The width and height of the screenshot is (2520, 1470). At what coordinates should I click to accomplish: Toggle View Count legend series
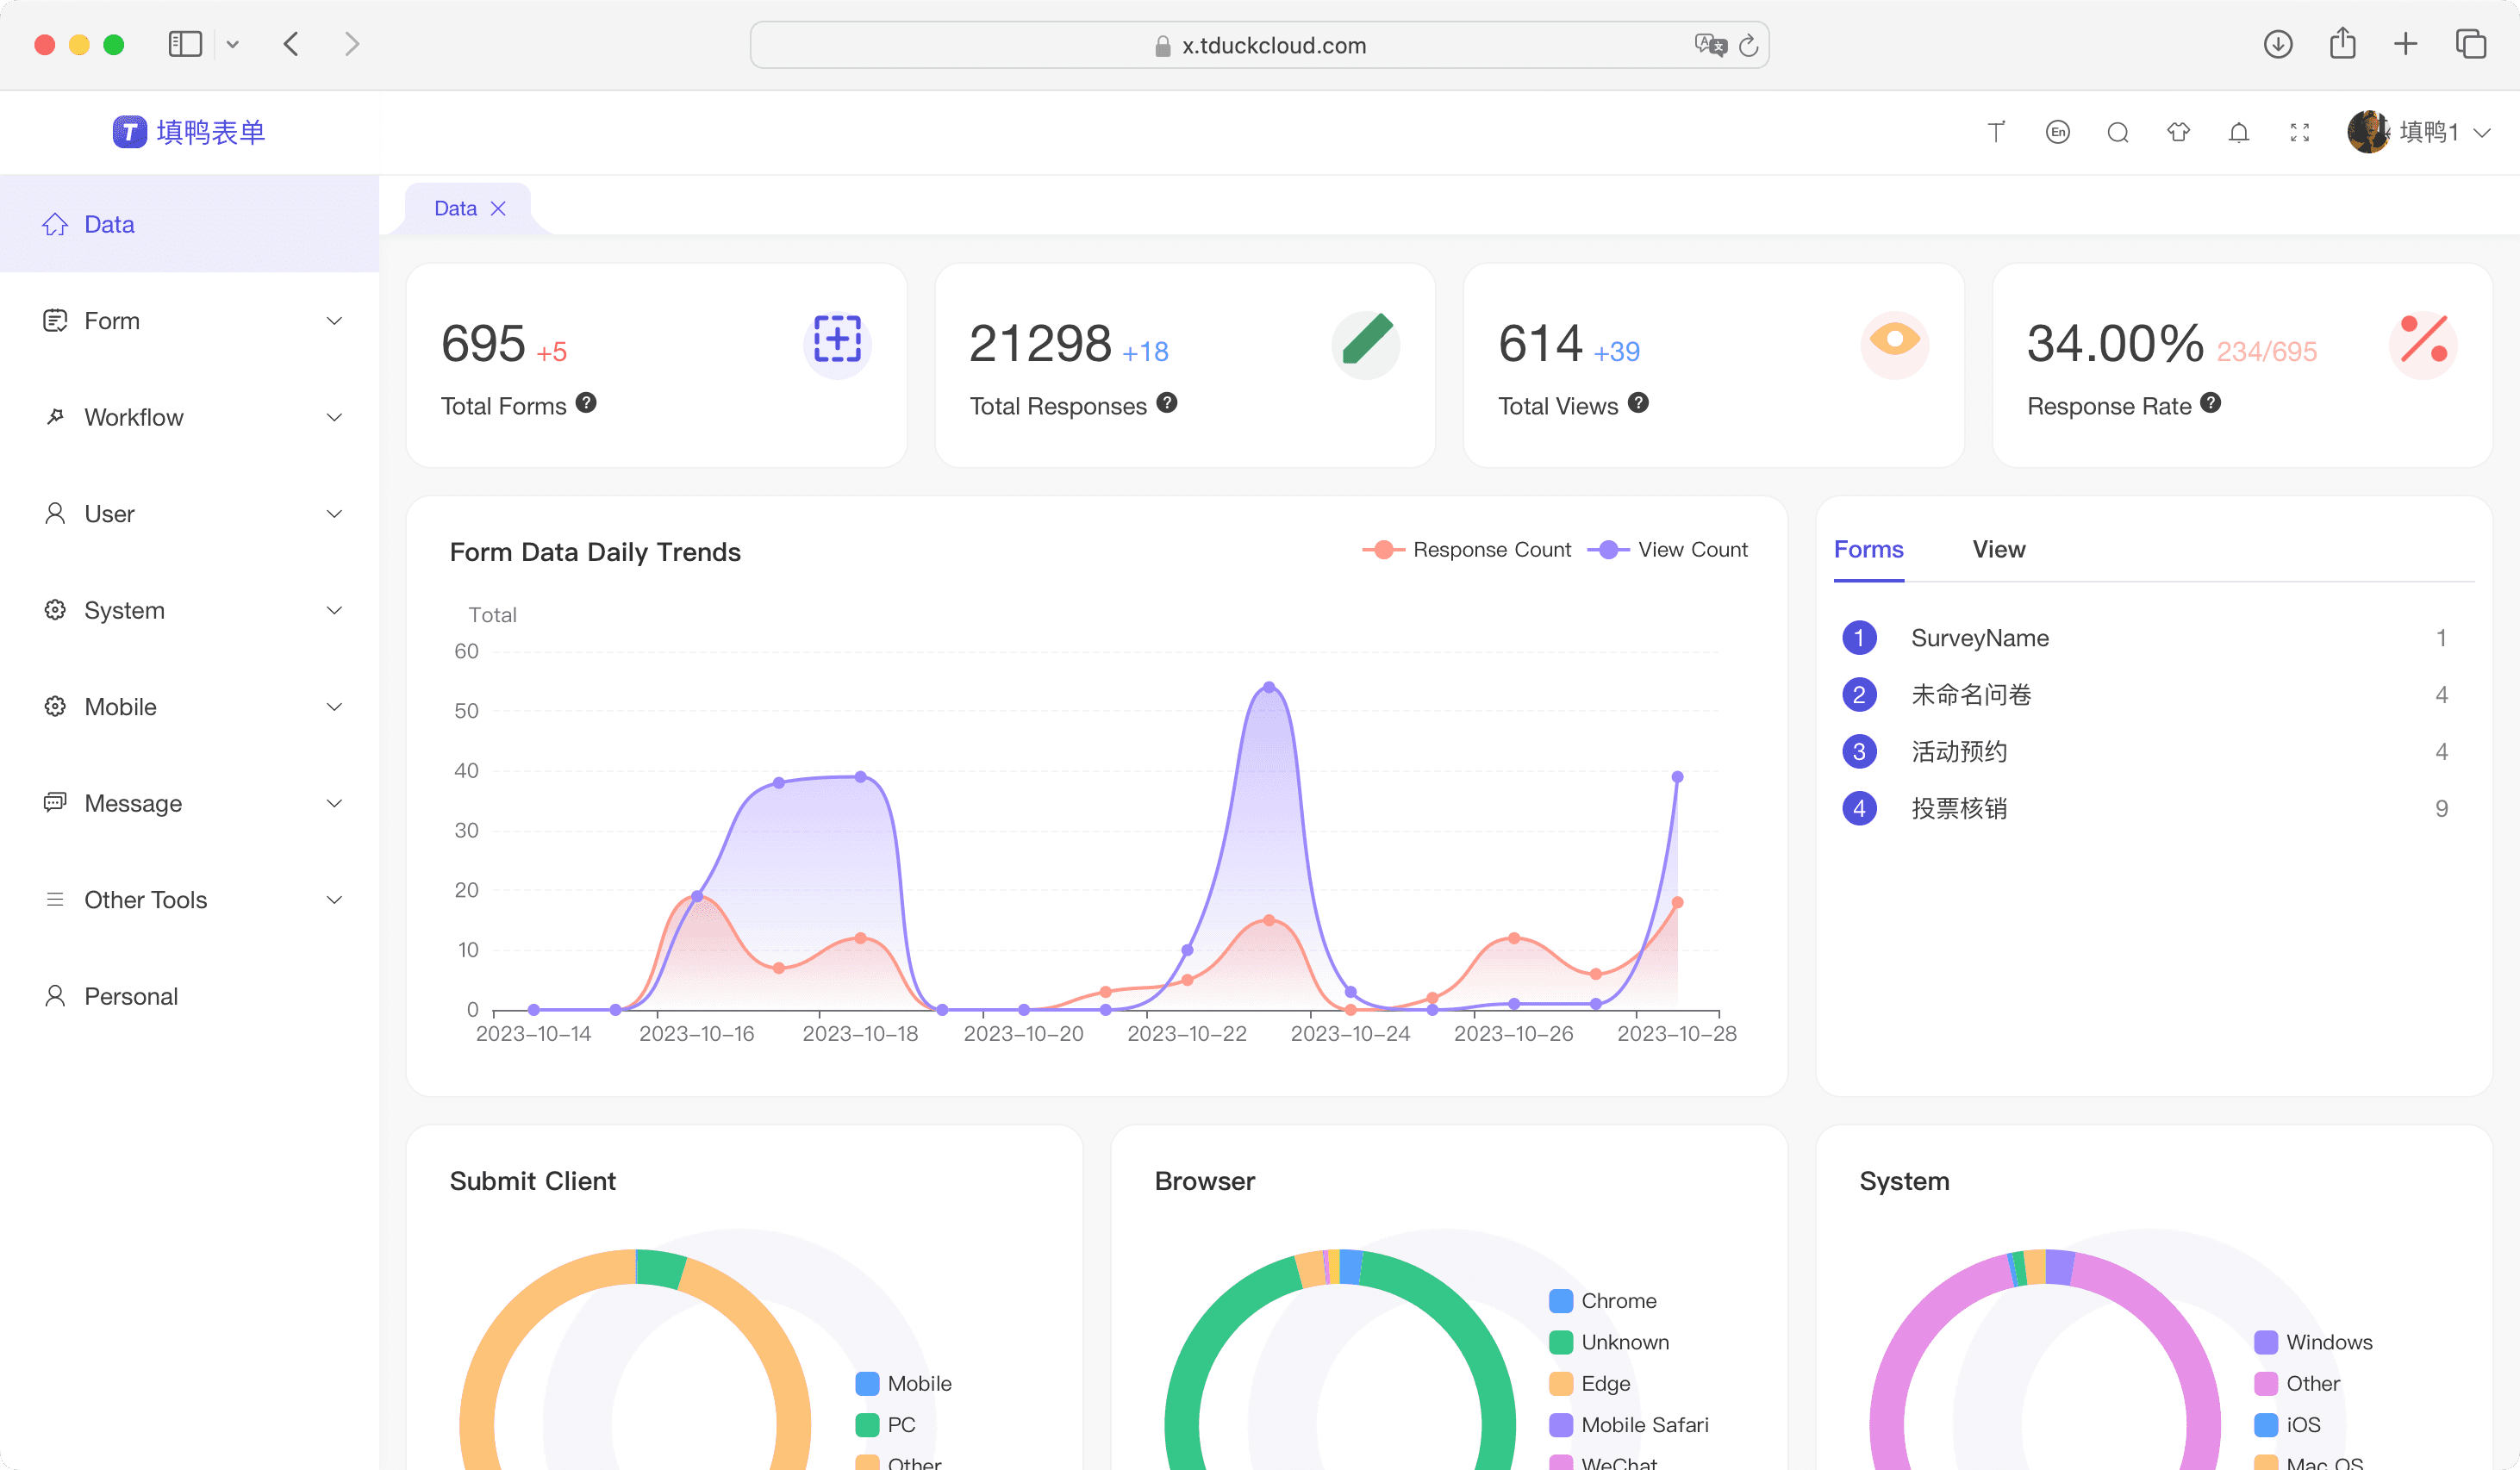(x=1668, y=550)
